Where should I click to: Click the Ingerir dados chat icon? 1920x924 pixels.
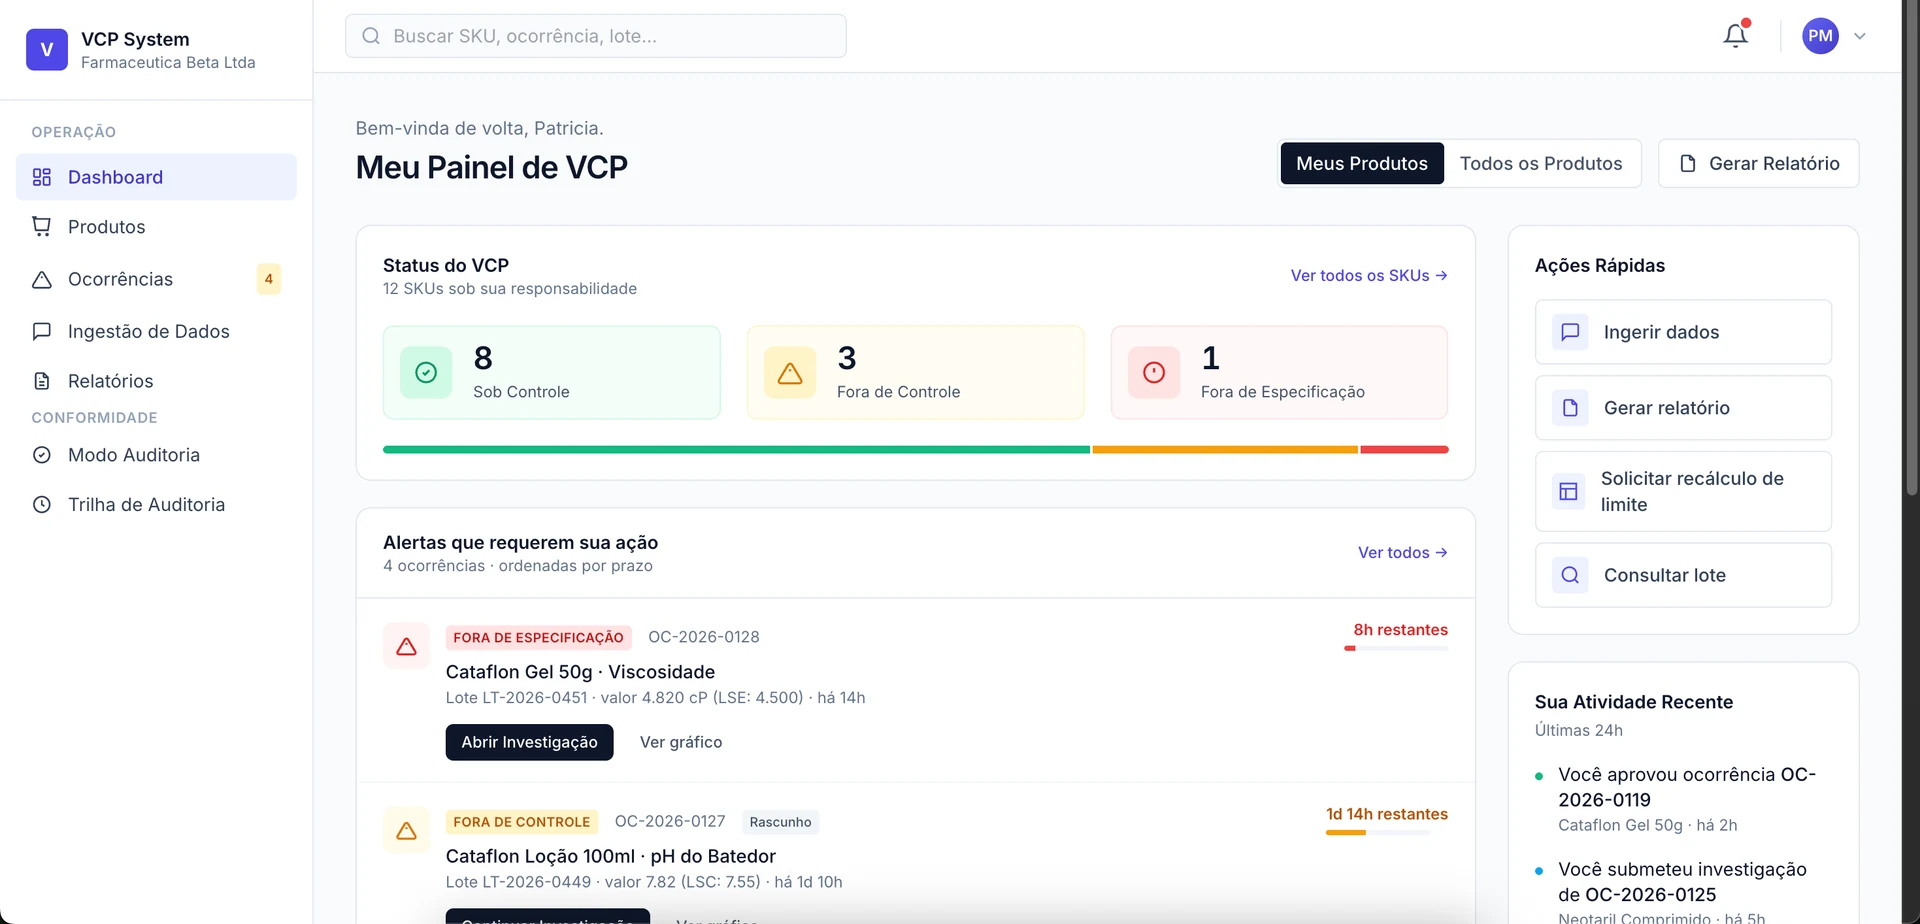pyautogui.click(x=1570, y=332)
